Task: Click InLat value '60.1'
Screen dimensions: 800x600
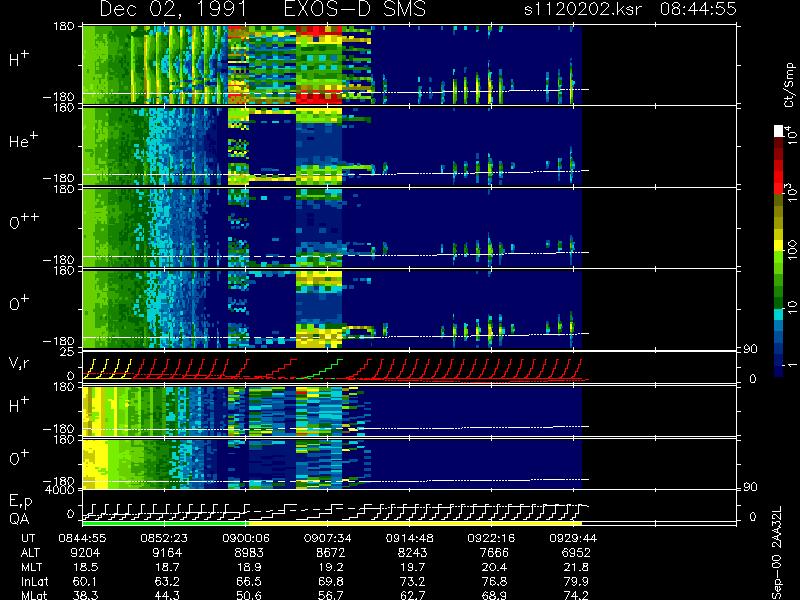Action: pyautogui.click(x=85, y=581)
